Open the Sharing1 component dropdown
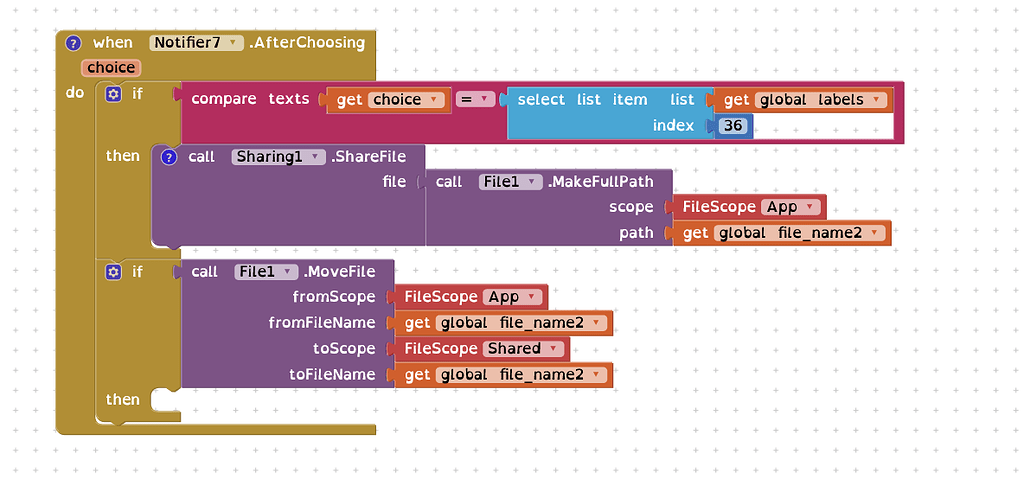The height and width of the screenshot is (479, 1024). [279, 157]
